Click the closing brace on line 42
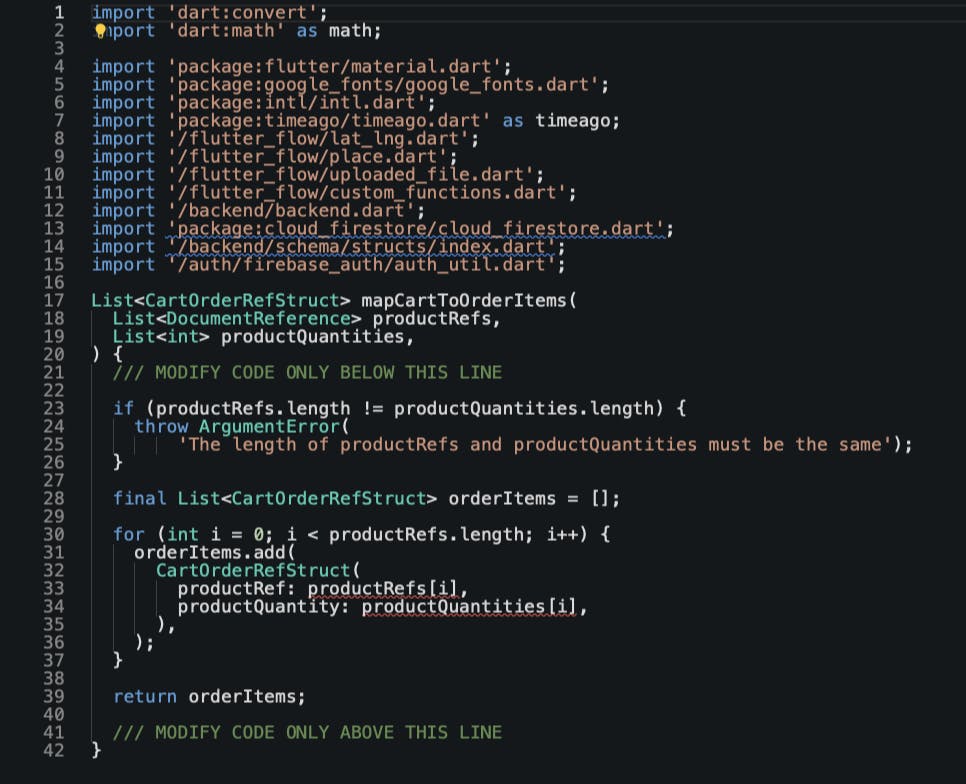Viewport: 966px width, 784px height. (96, 750)
